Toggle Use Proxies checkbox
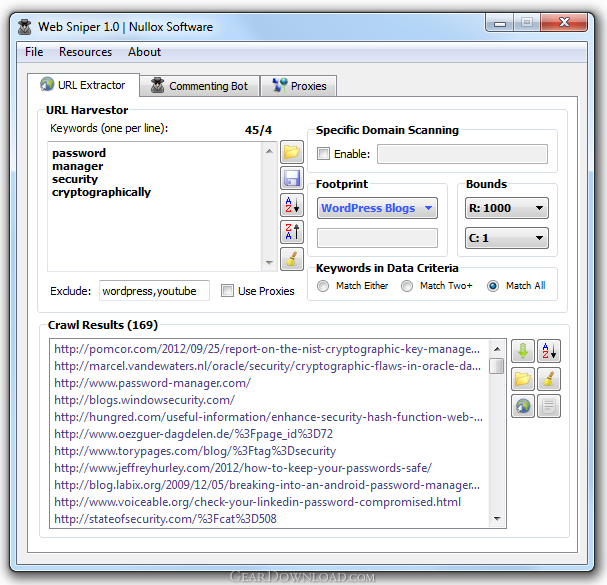607x585 pixels. tap(227, 290)
